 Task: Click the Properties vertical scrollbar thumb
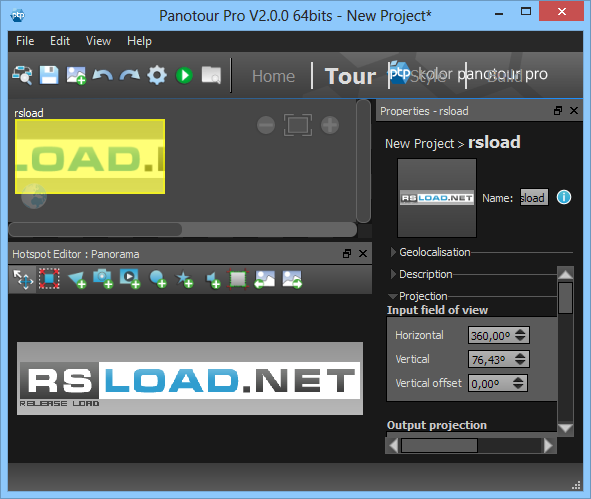pyautogui.click(x=565, y=298)
